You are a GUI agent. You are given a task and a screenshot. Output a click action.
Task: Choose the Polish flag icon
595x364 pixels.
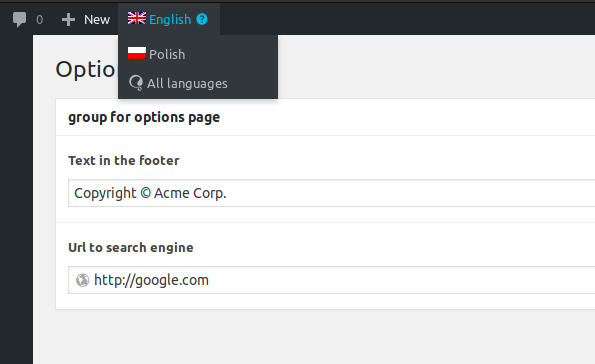(x=137, y=53)
